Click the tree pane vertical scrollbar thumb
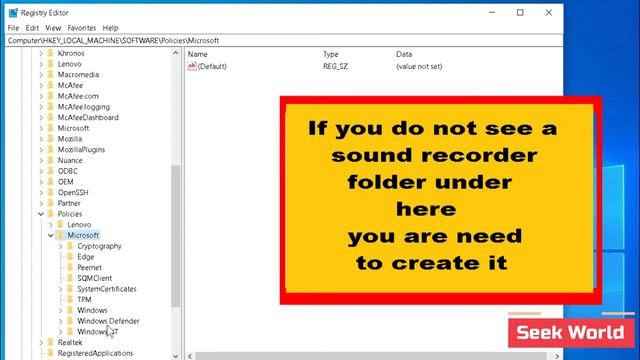This screenshot has height=360, width=640. click(x=176, y=236)
